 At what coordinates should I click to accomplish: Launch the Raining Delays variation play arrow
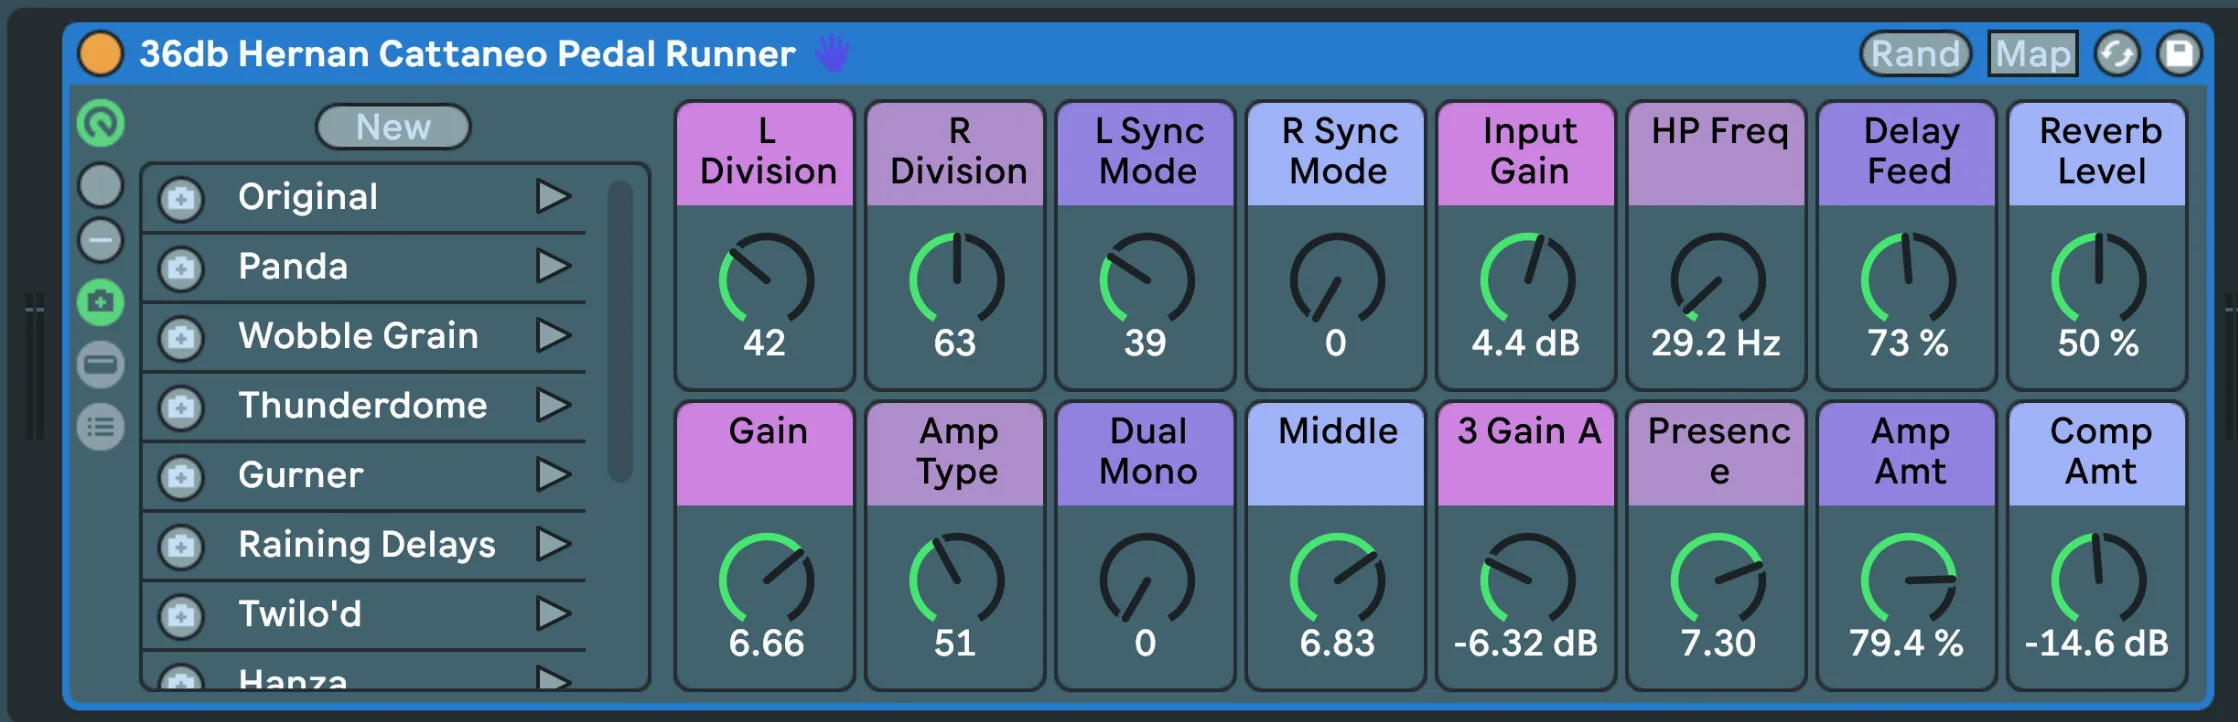pos(553,544)
